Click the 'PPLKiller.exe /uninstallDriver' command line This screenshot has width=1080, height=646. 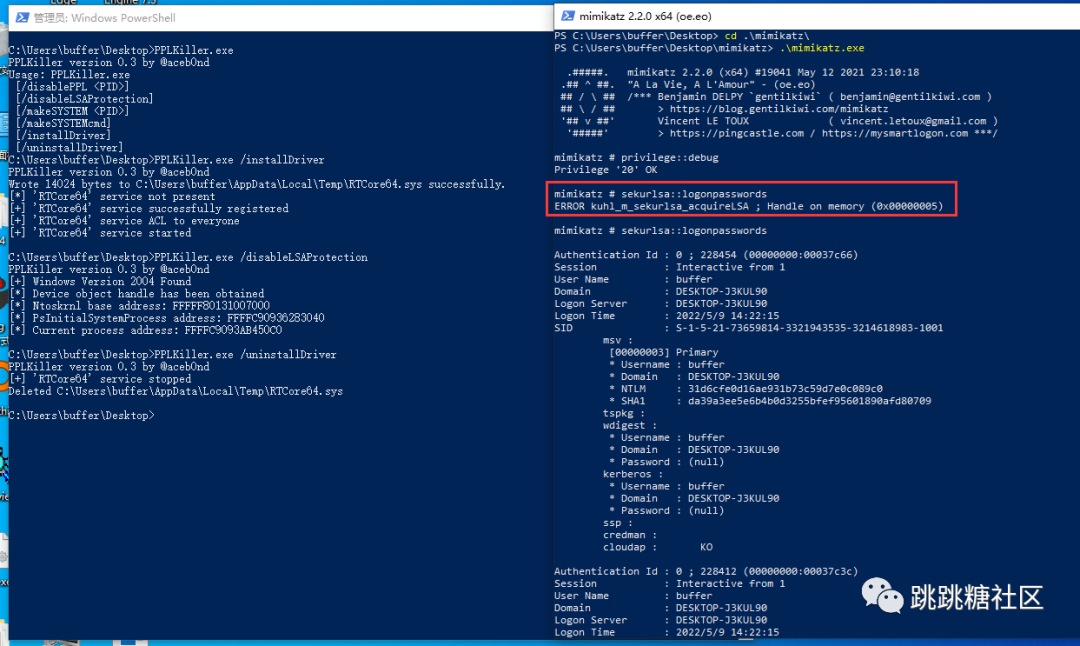(172, 355)
